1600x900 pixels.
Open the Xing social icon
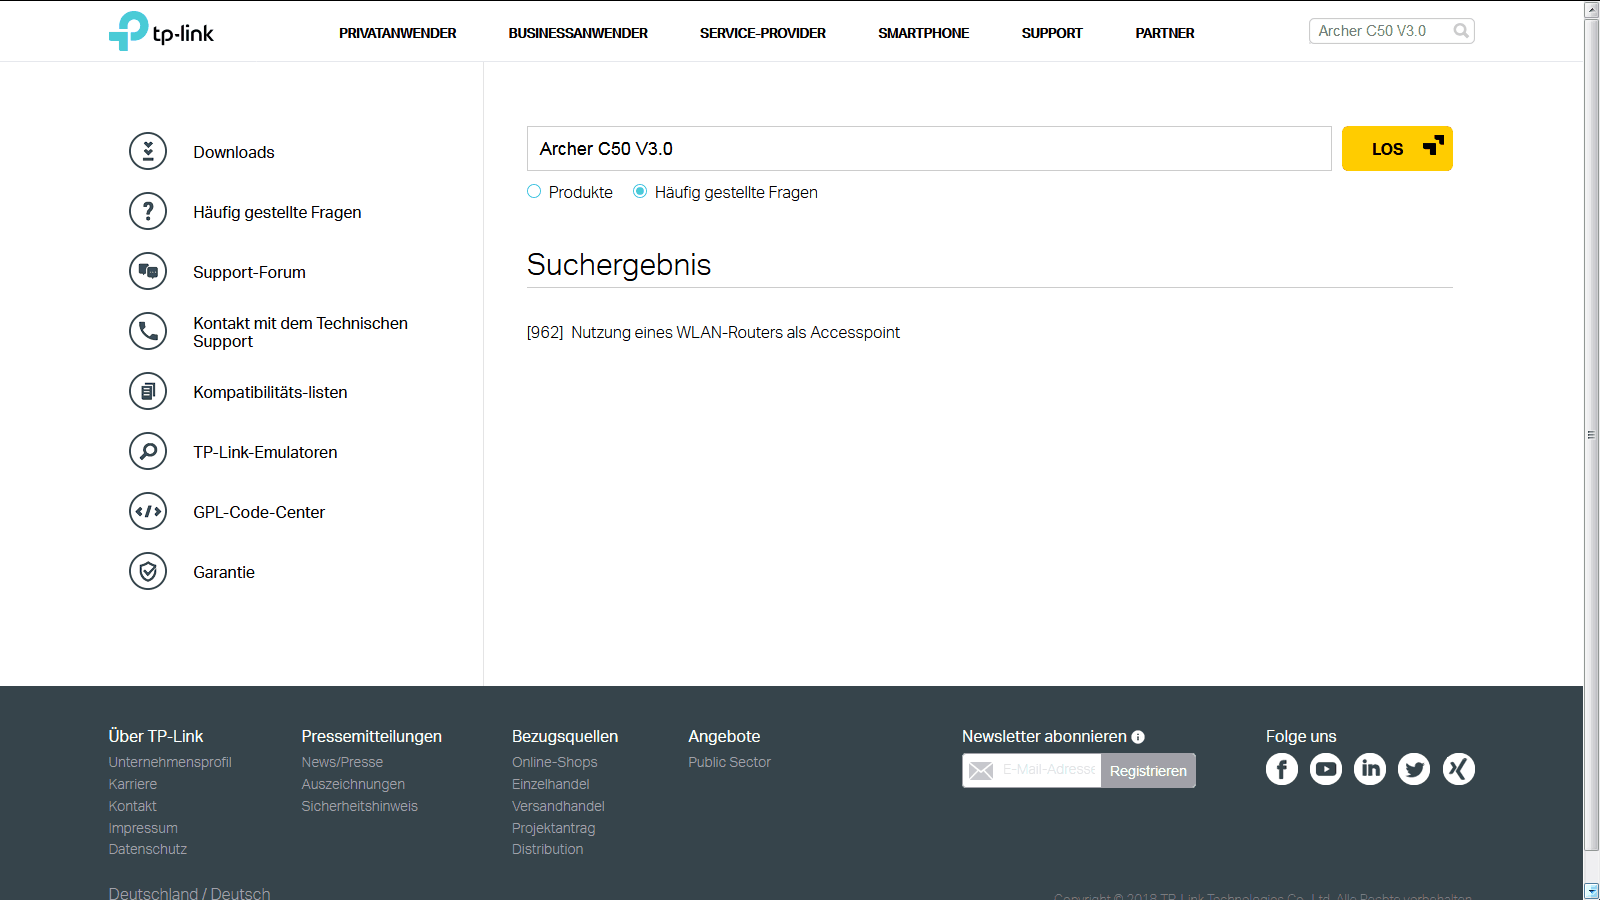coord(1459,769)
